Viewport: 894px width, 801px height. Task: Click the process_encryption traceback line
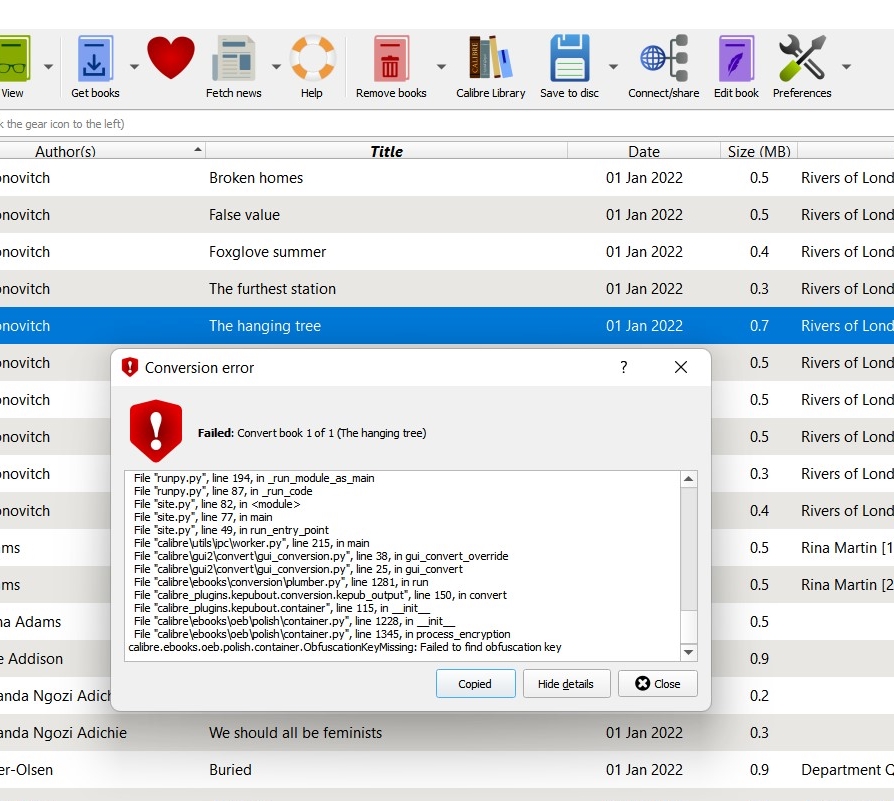pyautogui.click(x=322, y=634)
